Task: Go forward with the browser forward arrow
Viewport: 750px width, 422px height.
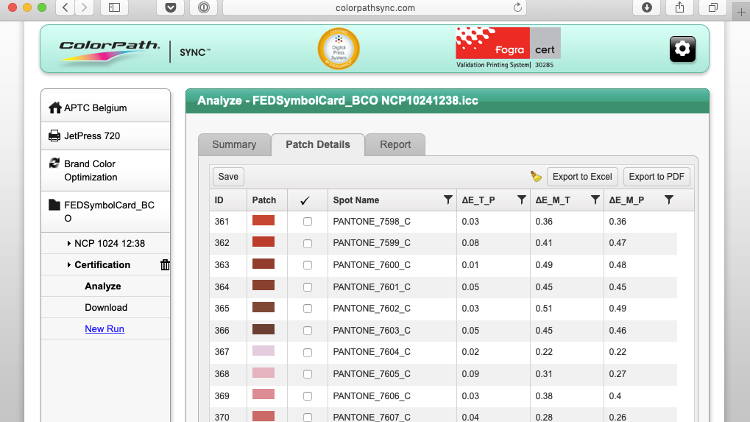Action: coord(84,7)
